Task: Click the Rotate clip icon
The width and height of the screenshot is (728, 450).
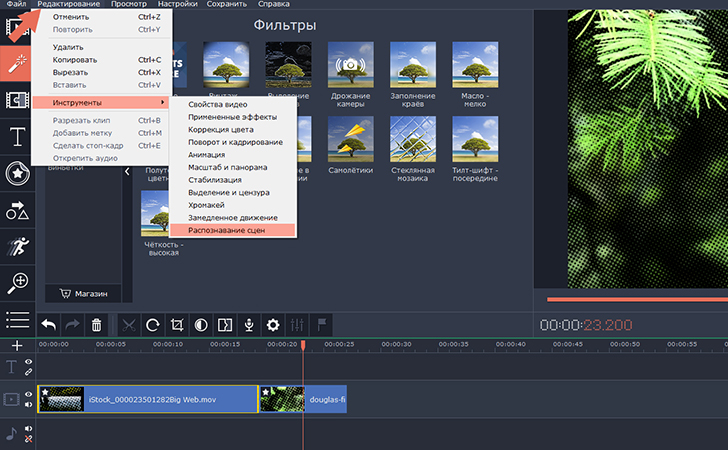Action: click(x=152, y=324)
